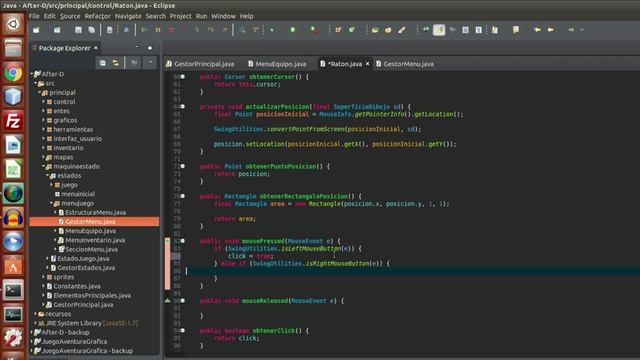Switch to GestorPrincipal.java tab
The image size is (640, 360).
(200, 64)
